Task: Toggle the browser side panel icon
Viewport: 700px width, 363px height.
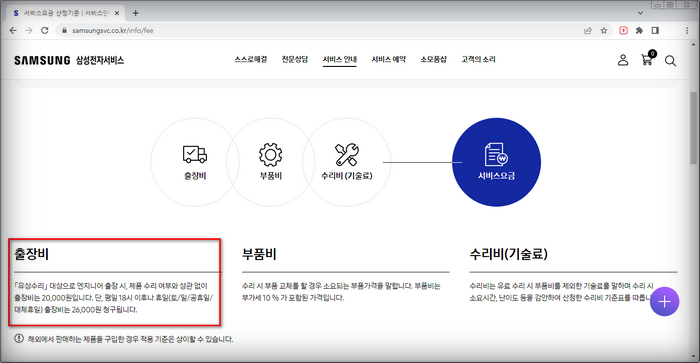Action: [655, 30]
